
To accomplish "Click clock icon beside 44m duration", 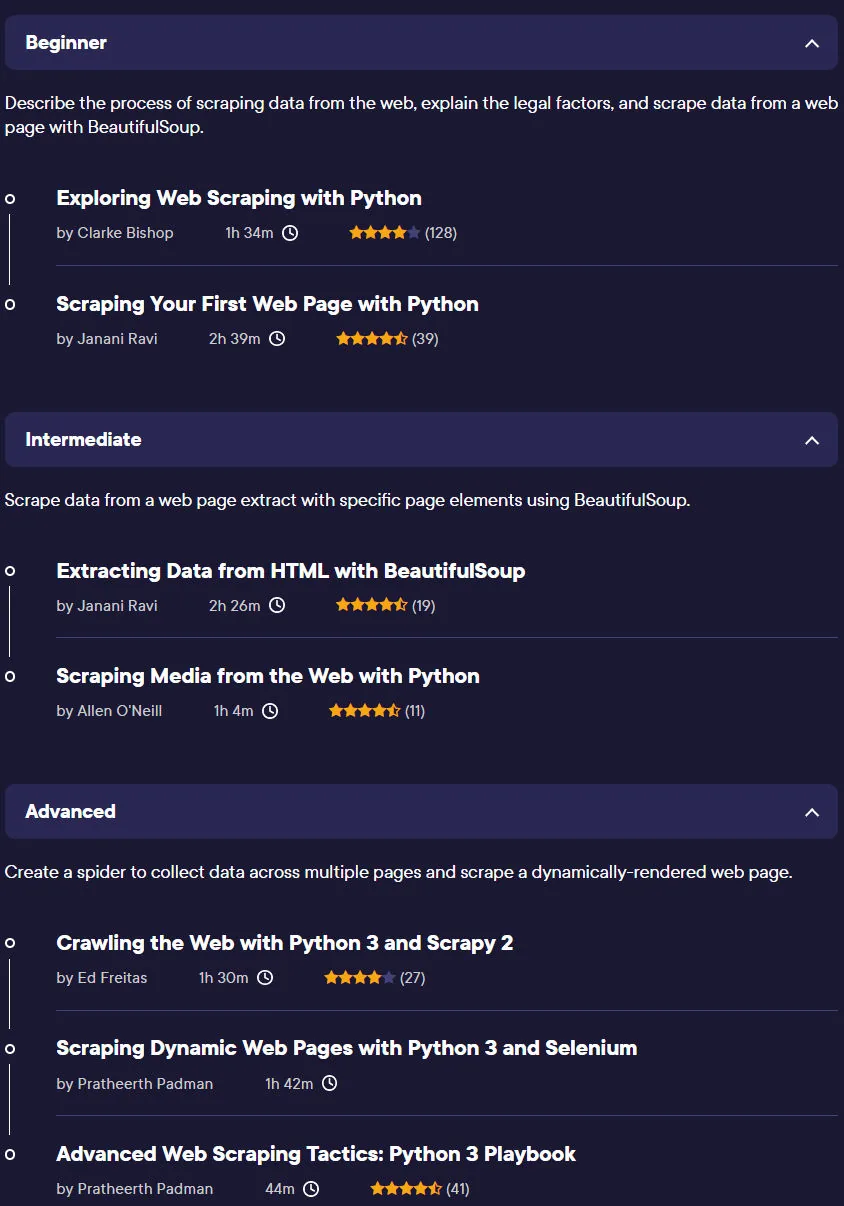I will pyautogui.click(x=311, y=1189).
